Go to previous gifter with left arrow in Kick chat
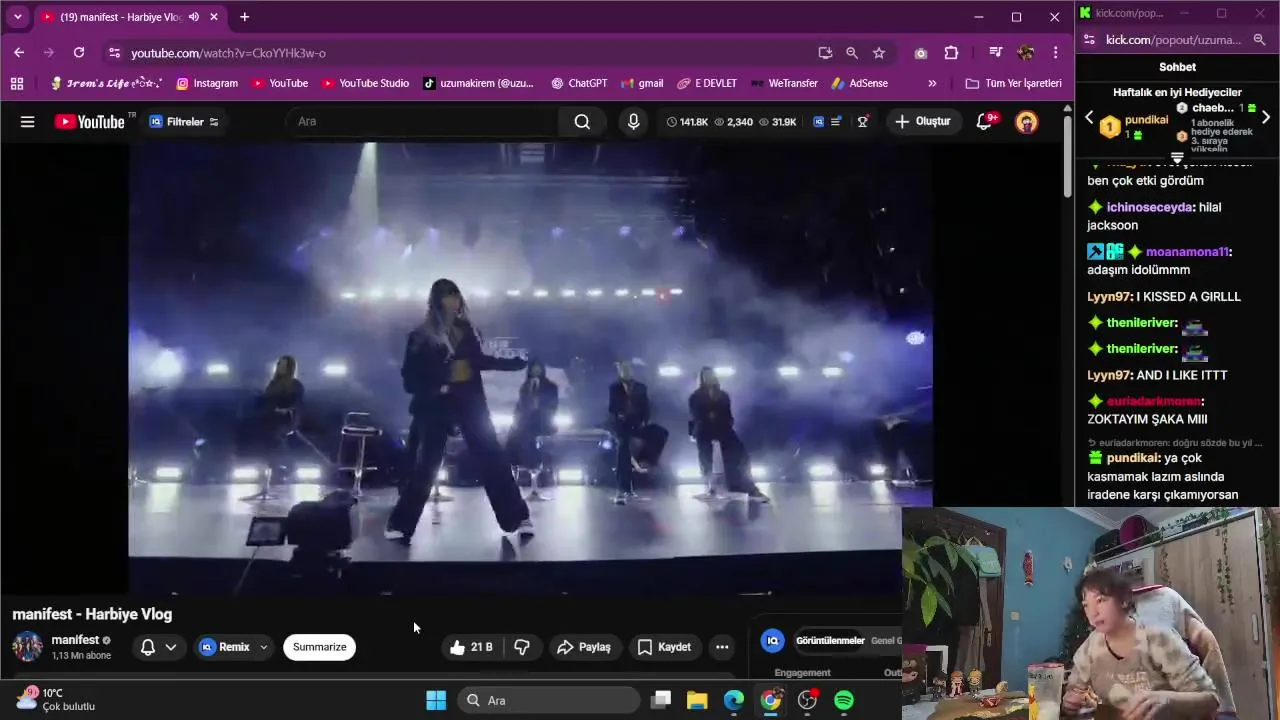 [x=1089, y=118]
